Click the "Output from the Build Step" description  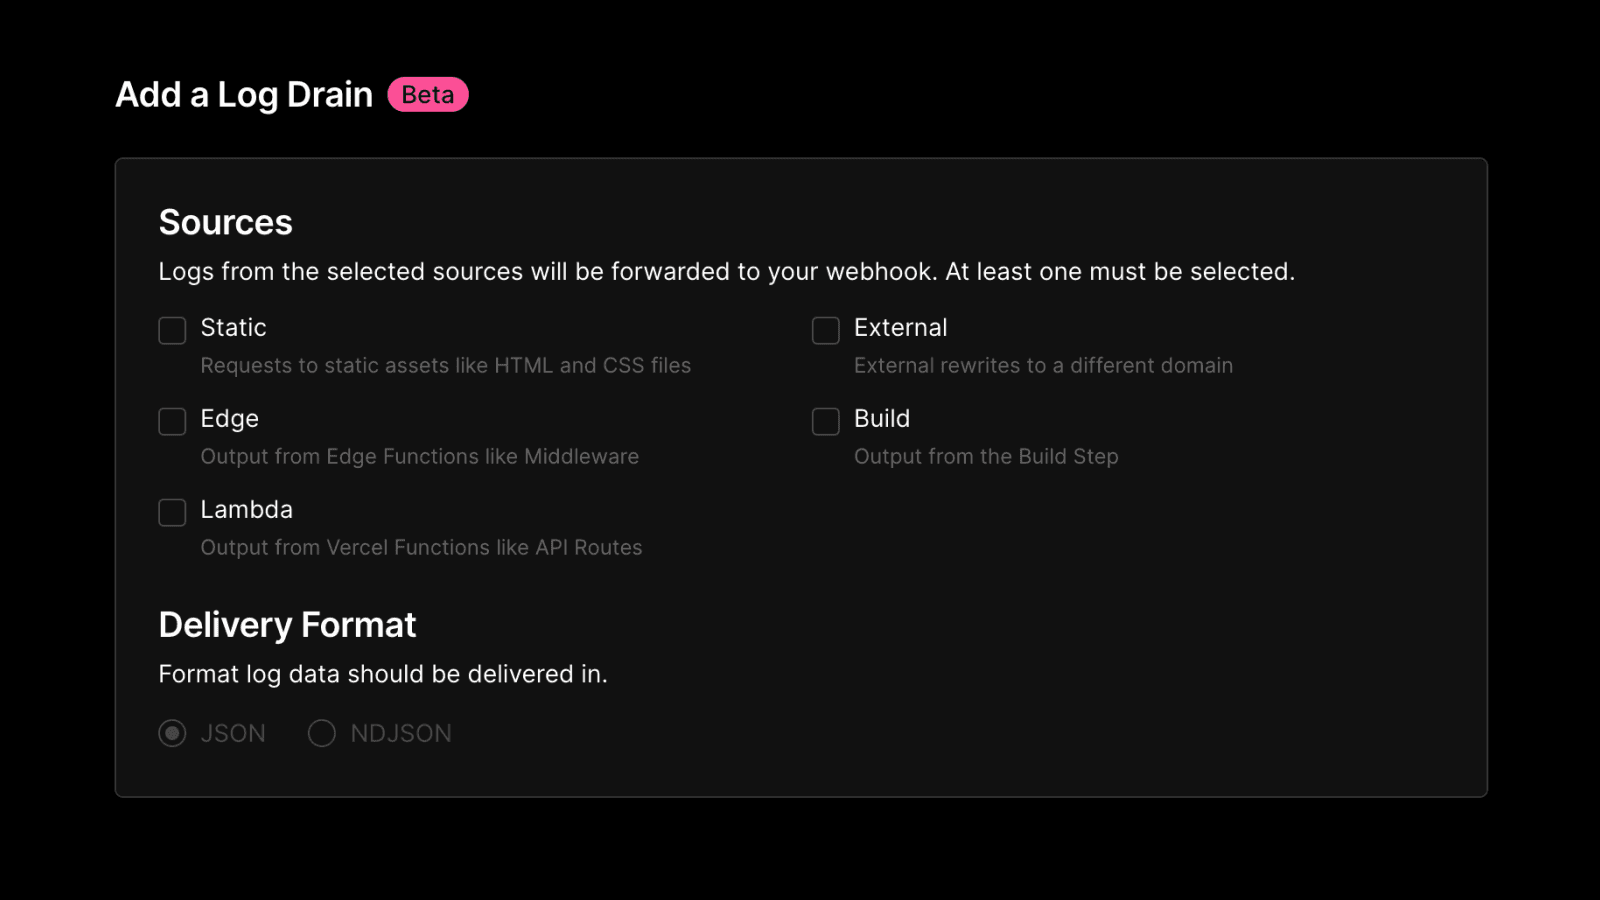[985, 457]
